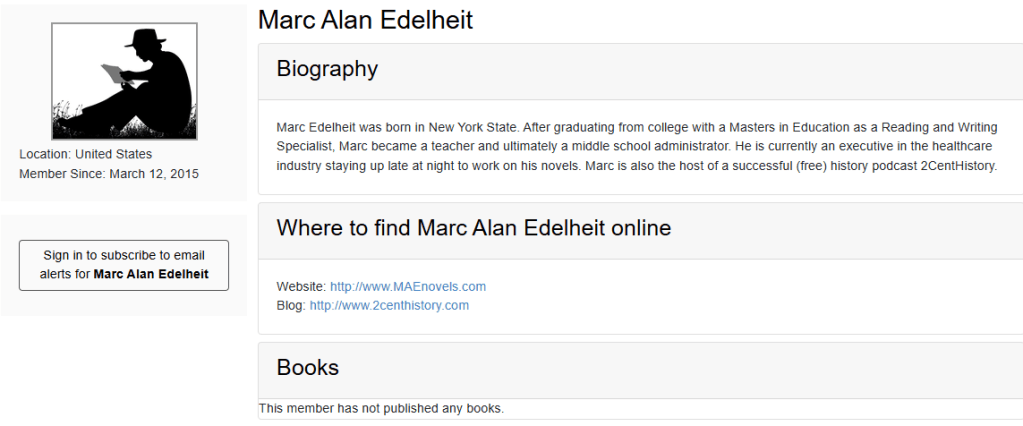Viewport: 1023px width, 426px height.
Task: Select the Where to find online heading
Action: (x=473, y=228)
